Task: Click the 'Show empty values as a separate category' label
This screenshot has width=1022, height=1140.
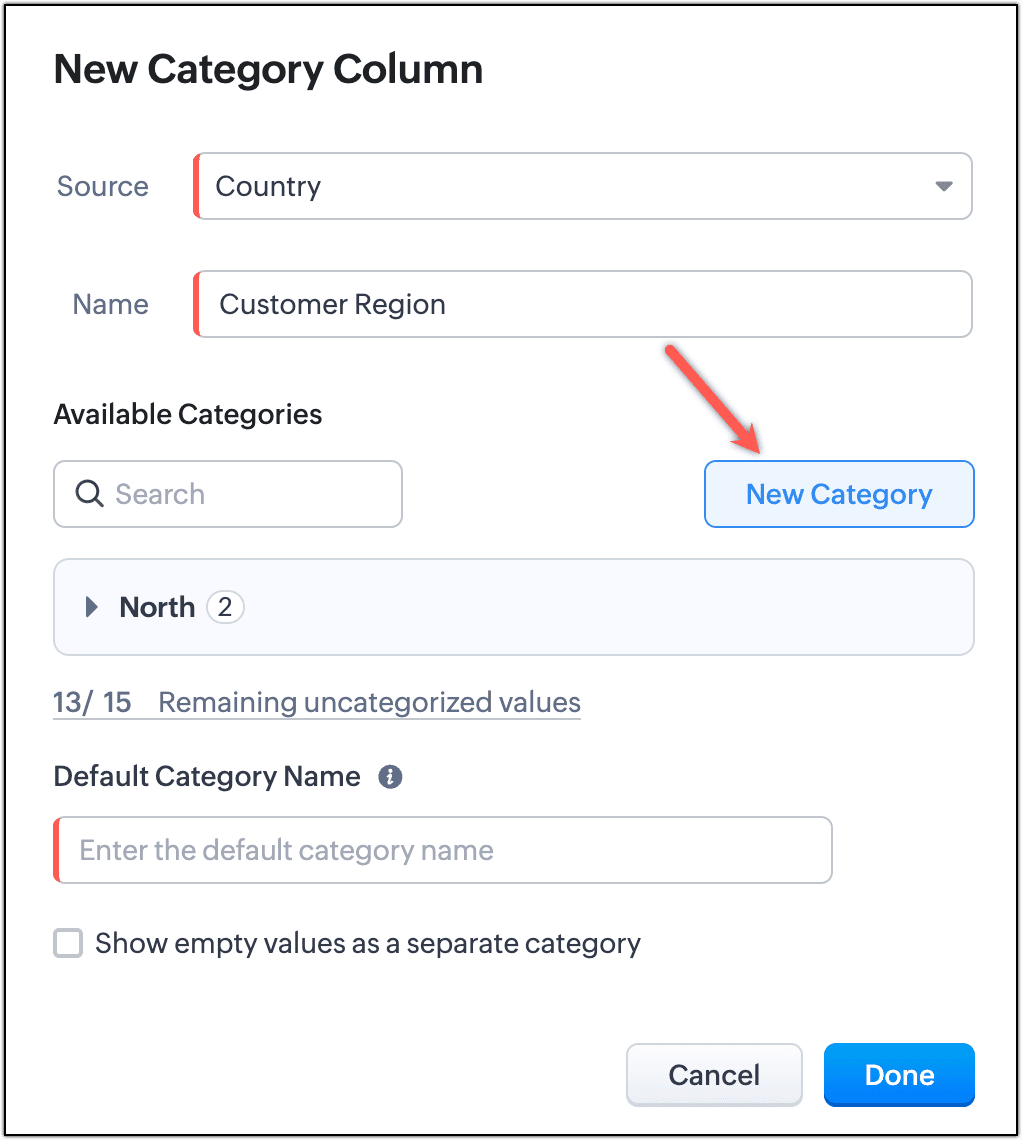Action: click(x=367, y=944)
